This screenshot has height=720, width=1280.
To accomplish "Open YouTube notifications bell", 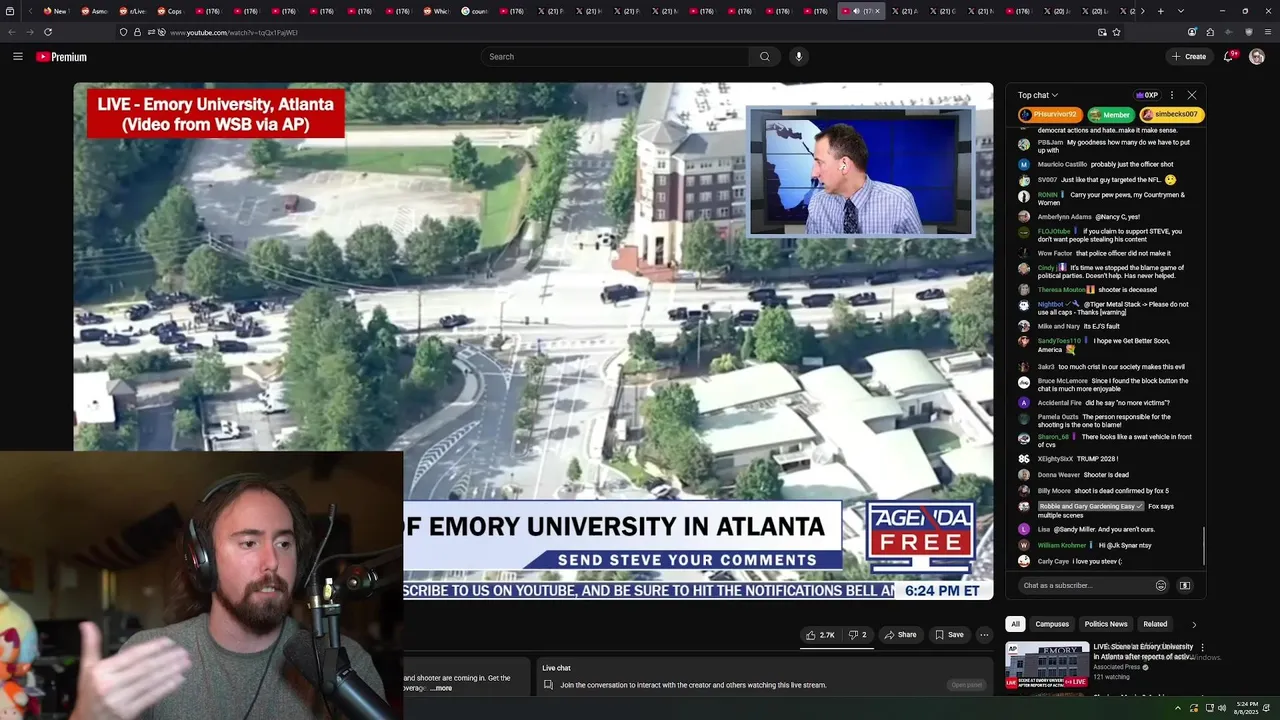I will click(1230, 57).
